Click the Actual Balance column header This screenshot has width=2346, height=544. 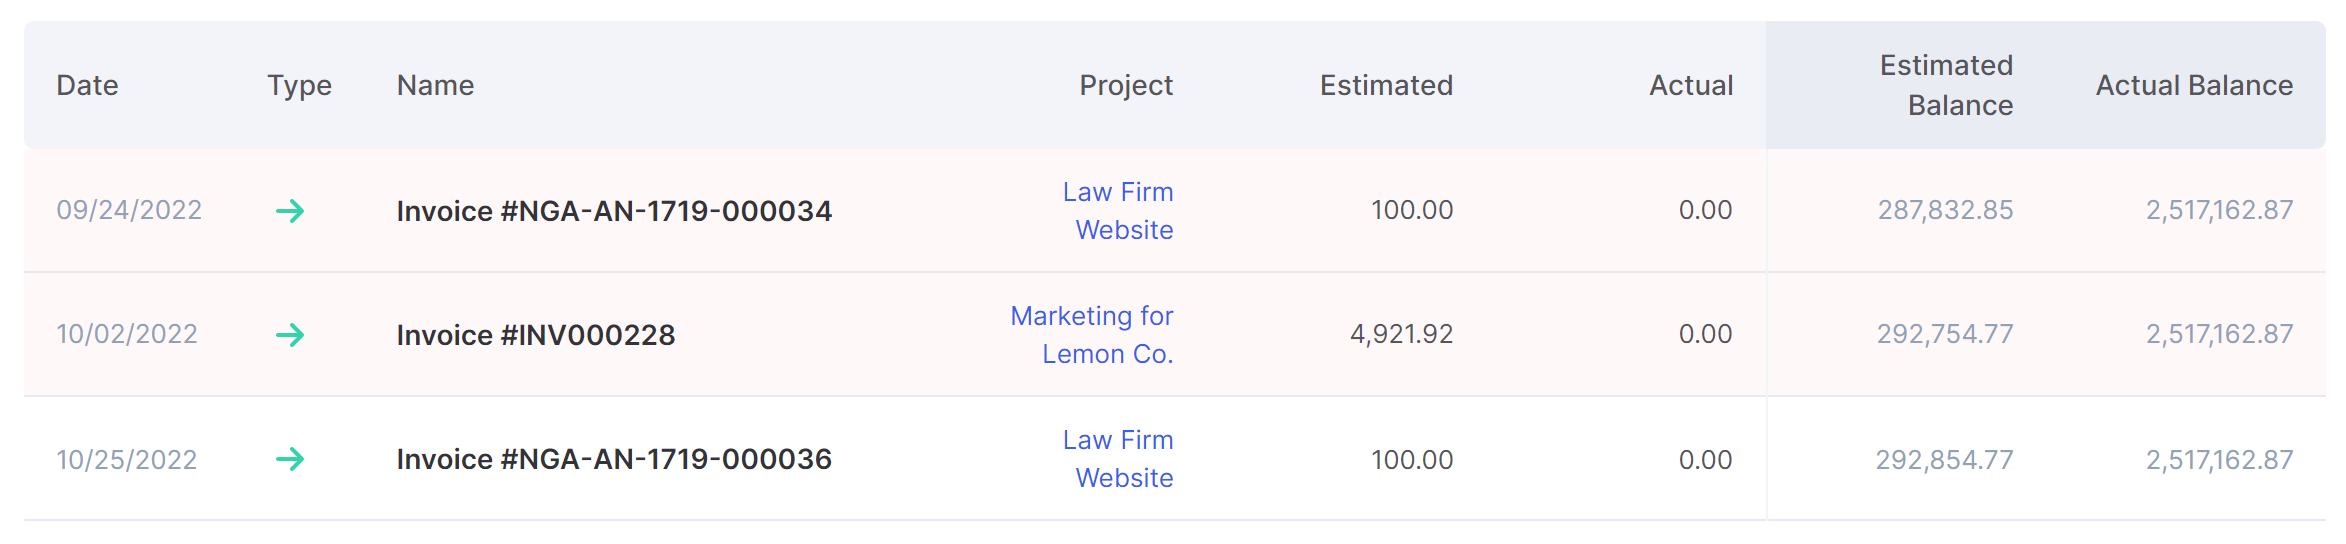tap(2194, 85)
